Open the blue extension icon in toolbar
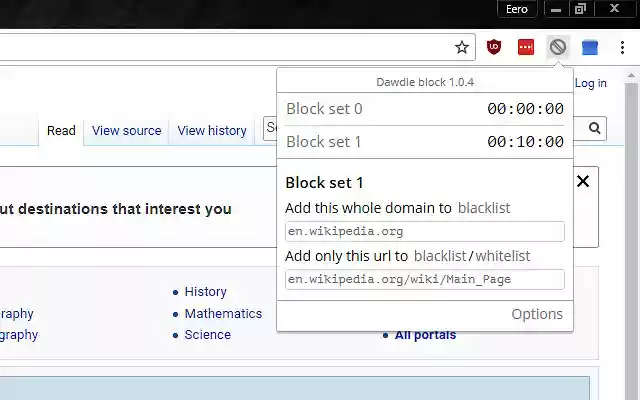Image resolution: width=640 pixels, height=400 pixels. tap(590, 47)
